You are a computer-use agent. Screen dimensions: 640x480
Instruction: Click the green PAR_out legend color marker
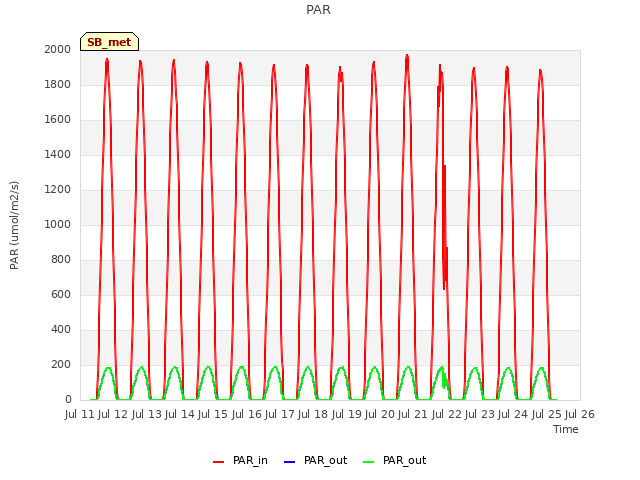(368, 462)
